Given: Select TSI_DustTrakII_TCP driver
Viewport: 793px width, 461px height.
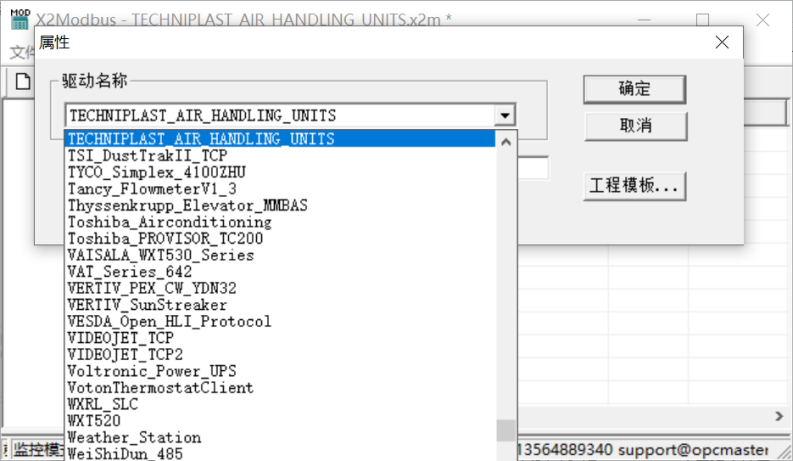Looking at the screenshot, I should pos(281,156).
